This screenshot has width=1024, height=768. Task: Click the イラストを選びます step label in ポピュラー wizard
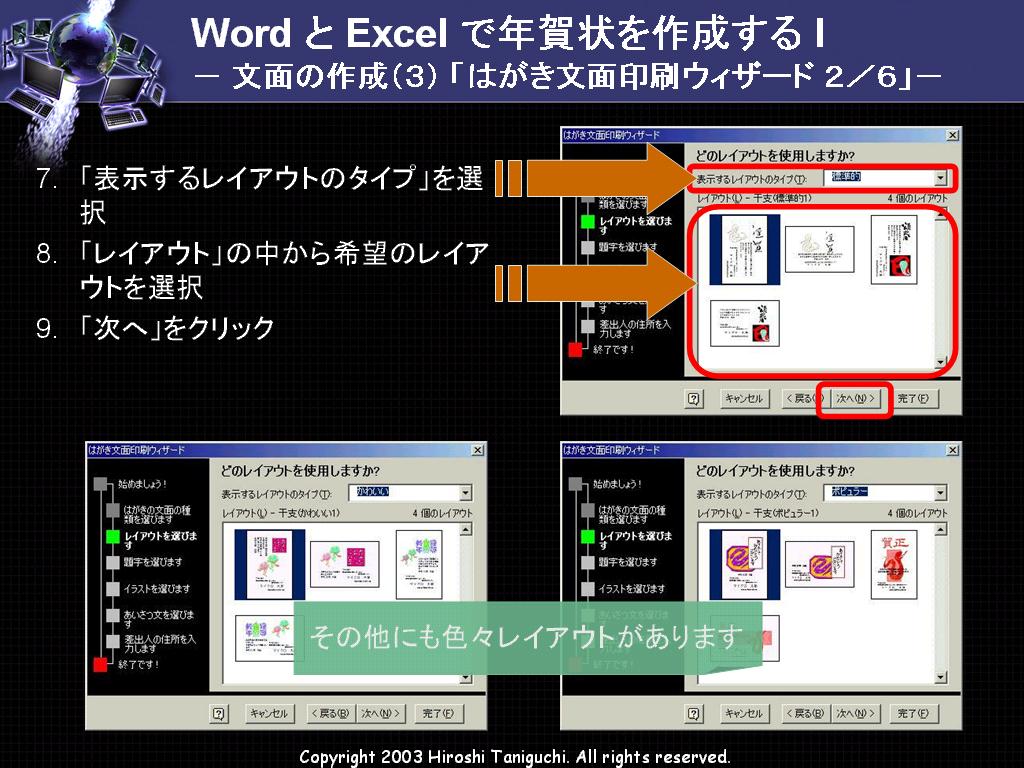point(632,589)
